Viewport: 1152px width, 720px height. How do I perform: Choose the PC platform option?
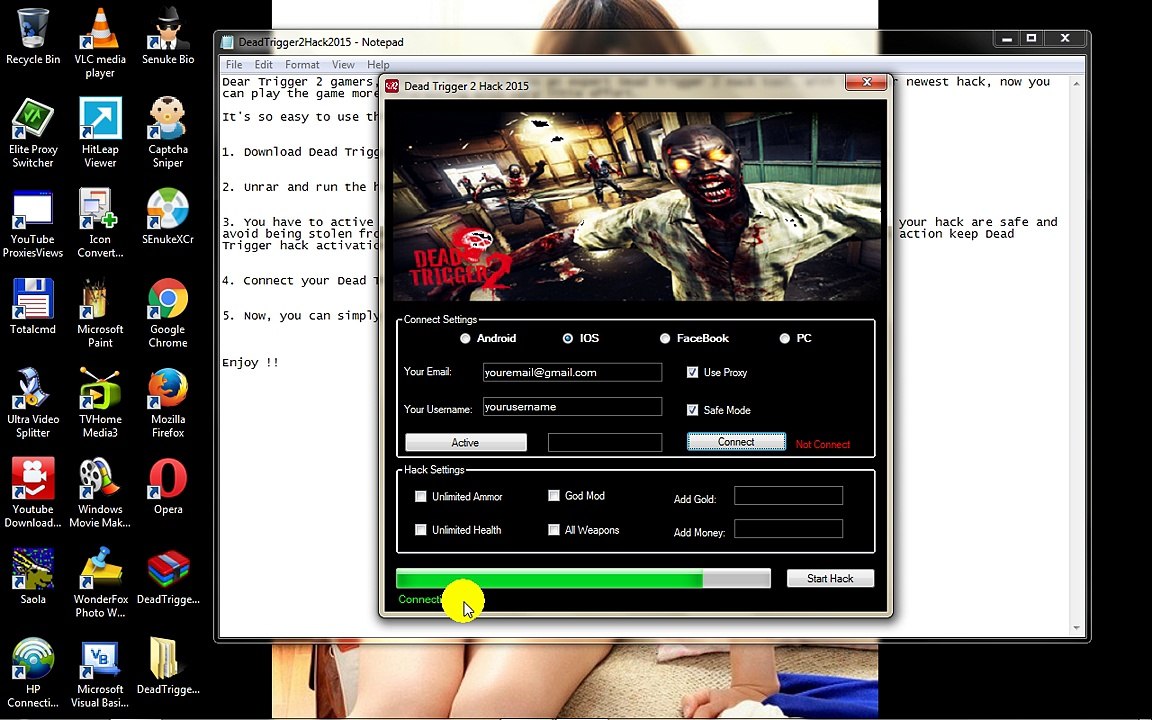click(785, 339)
